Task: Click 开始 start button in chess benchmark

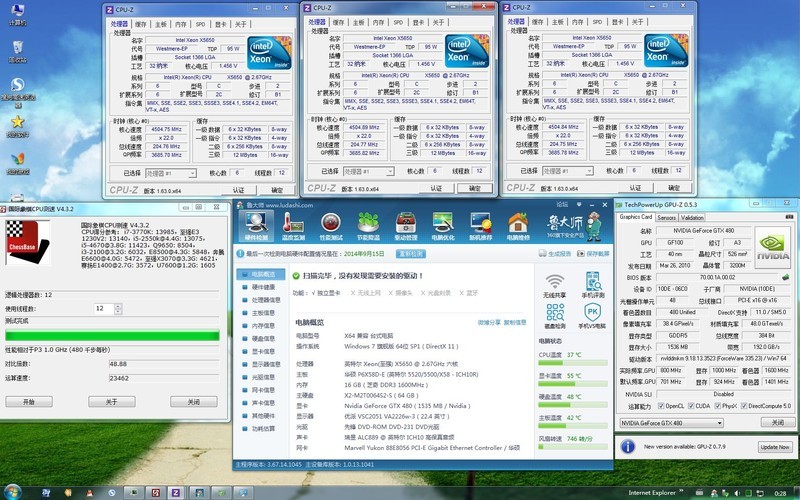Action: [29, 402]
